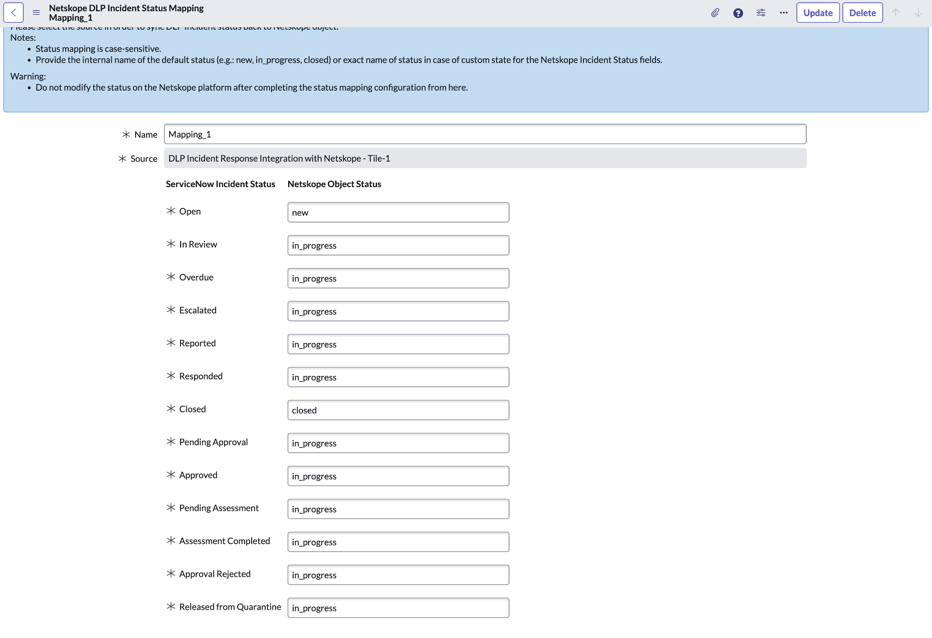The width and height of the screenshot is (932, 638).
Task: Click the 'Status mapping is case-sensitive' note
Action: [98, 49]
